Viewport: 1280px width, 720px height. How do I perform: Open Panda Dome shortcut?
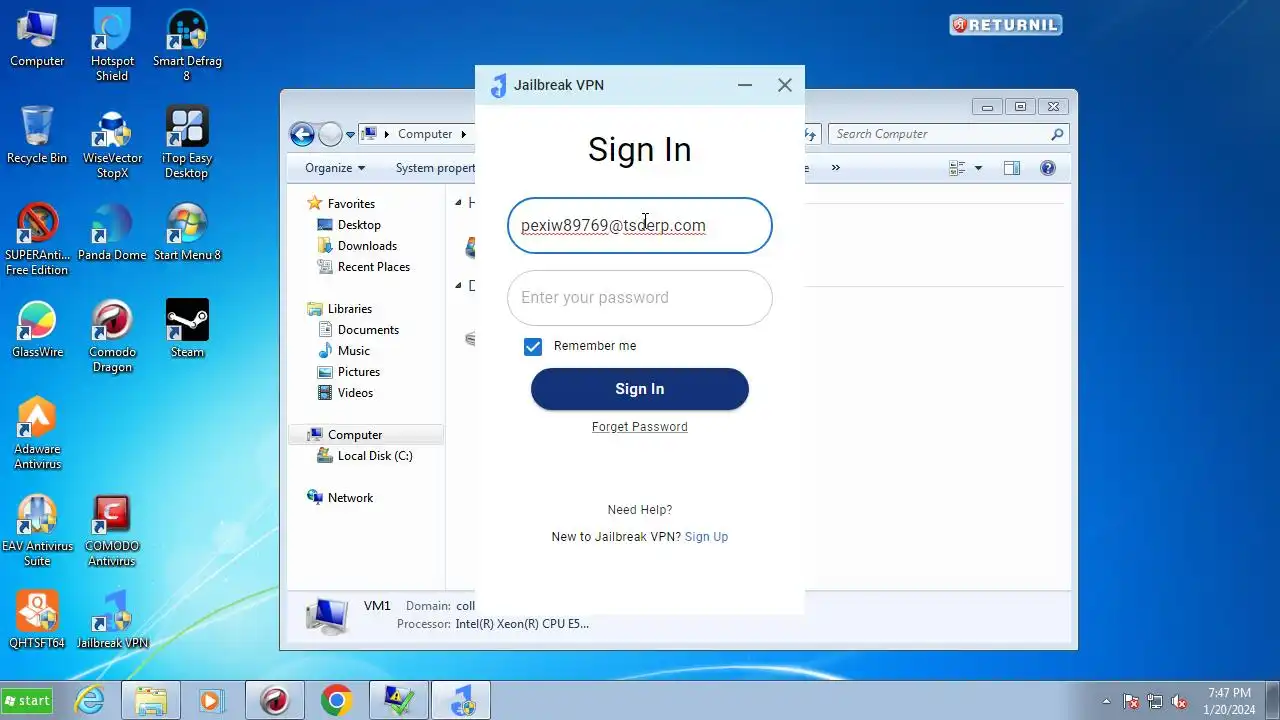112,233
